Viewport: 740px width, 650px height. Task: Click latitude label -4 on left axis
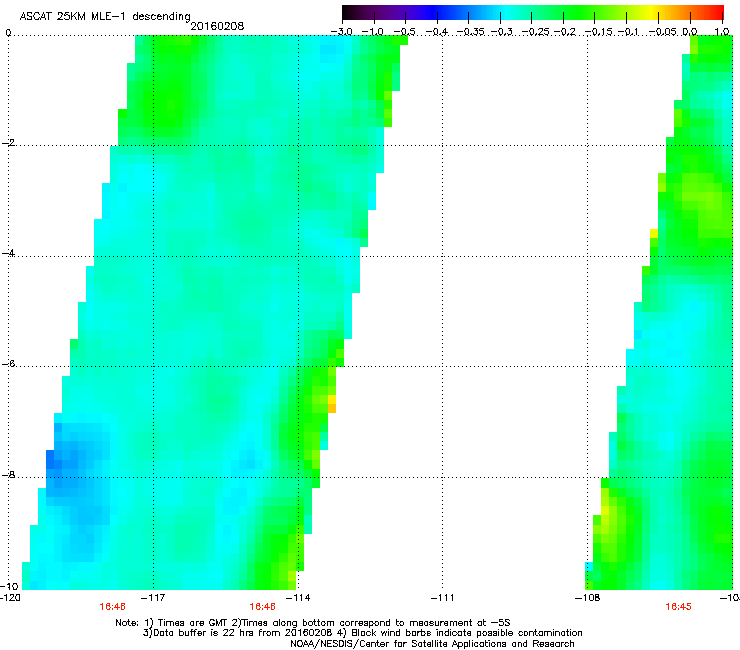[8, 253]
